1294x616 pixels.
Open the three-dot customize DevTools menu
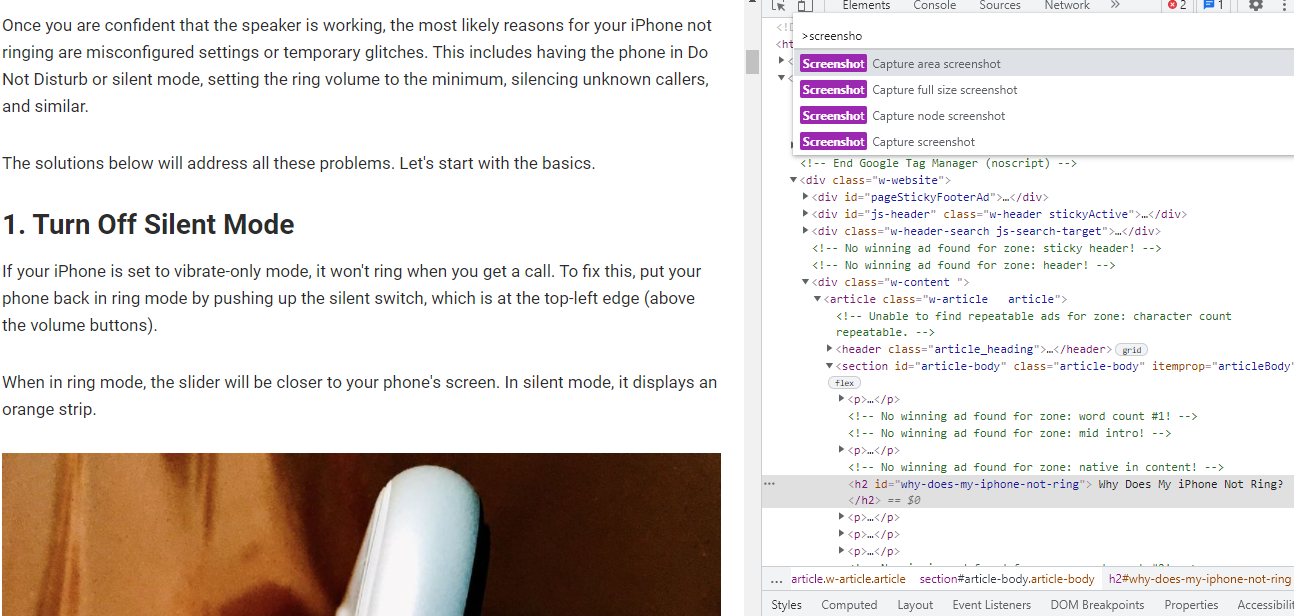[x=1286, y=6]
